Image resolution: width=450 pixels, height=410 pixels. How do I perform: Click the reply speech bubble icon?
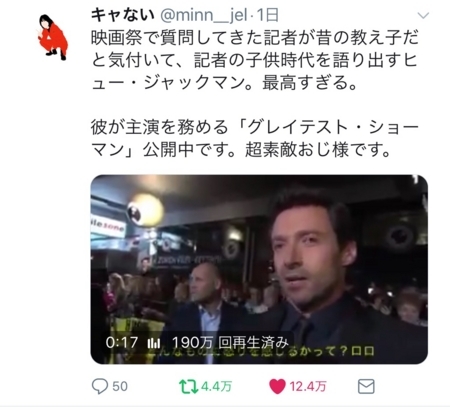(100, 386)
